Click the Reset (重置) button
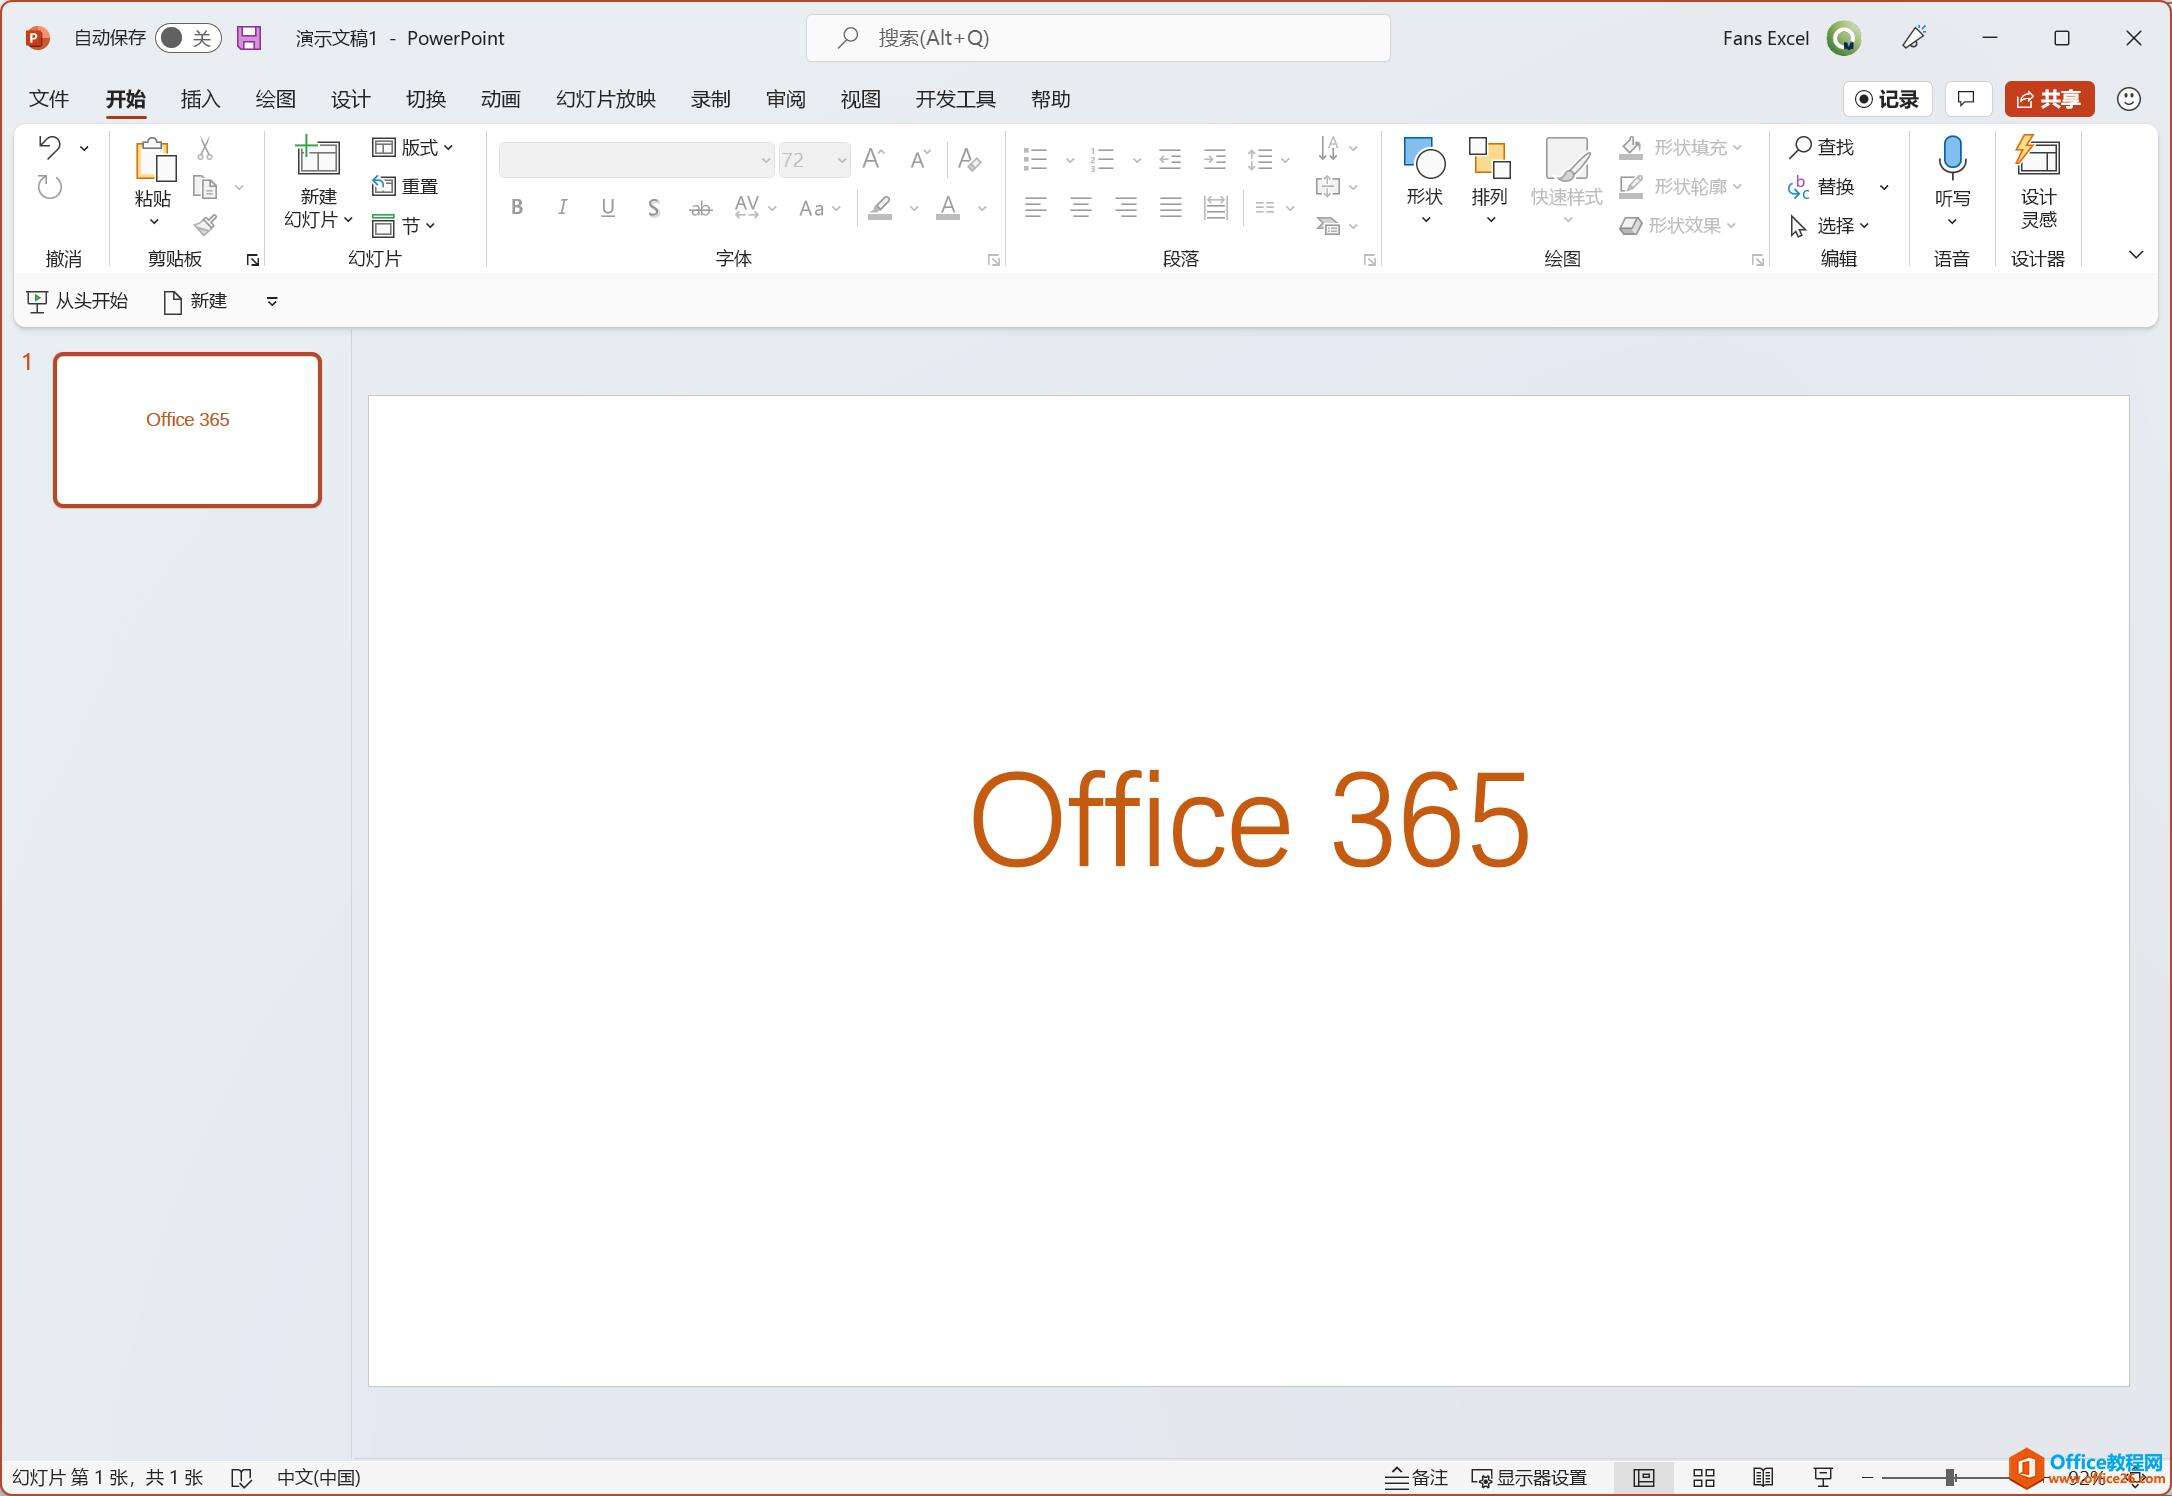The height and width of the screenshot is (1496, 2172). (x=405, y=186)
